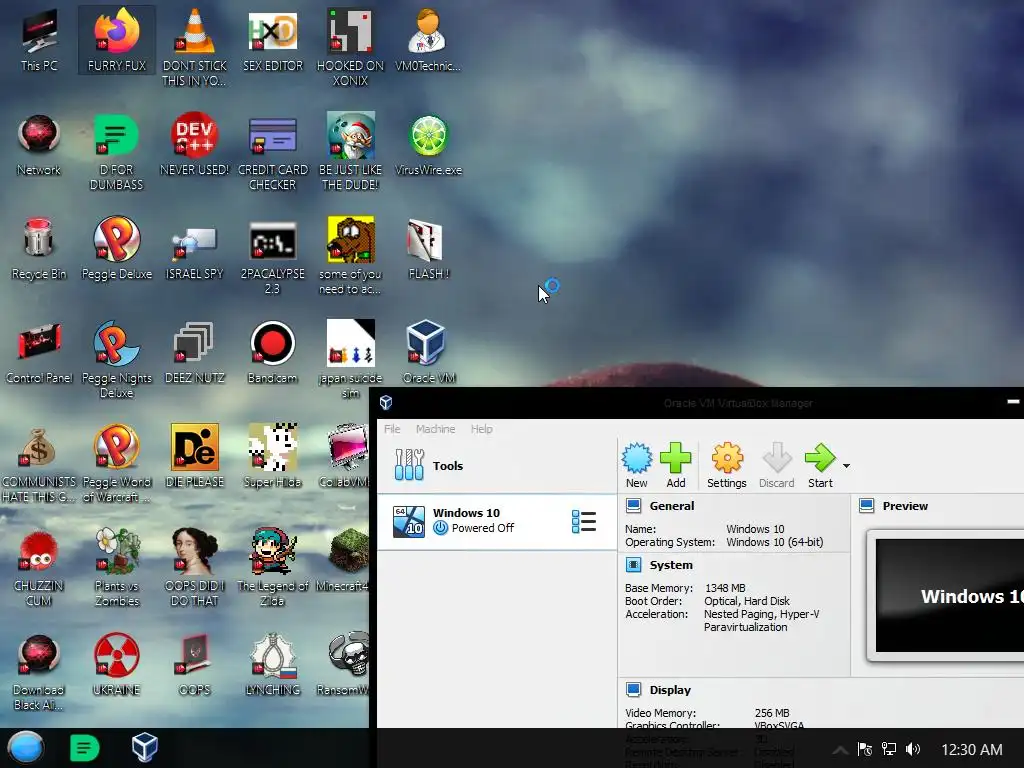Select the Peggle Deluxe desktop icon
This screenshot has height=768, width=1024.
pyautogui.click(x=117, y=249)
